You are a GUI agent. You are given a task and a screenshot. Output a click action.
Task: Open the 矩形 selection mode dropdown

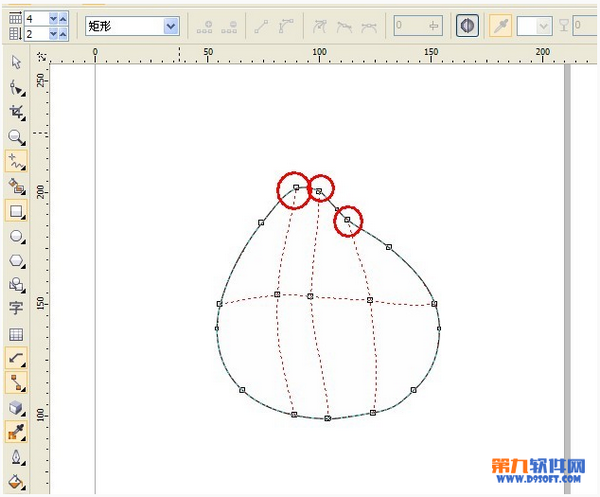[171, 26]
